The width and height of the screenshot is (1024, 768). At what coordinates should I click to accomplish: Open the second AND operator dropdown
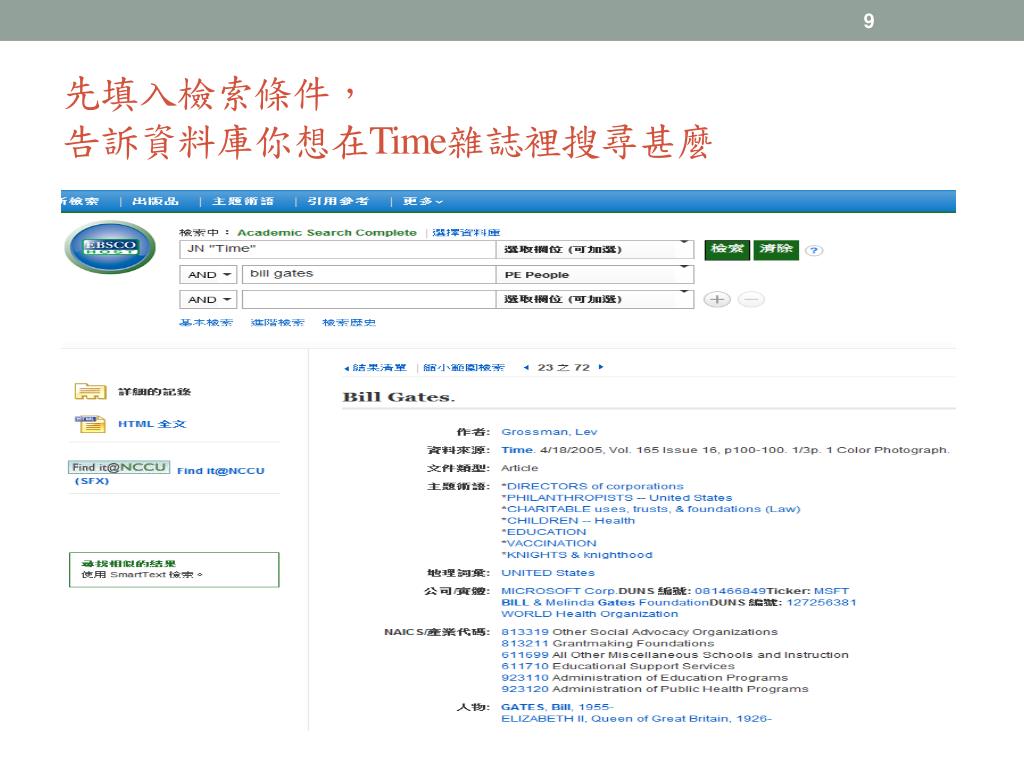(x=208, y=300)
